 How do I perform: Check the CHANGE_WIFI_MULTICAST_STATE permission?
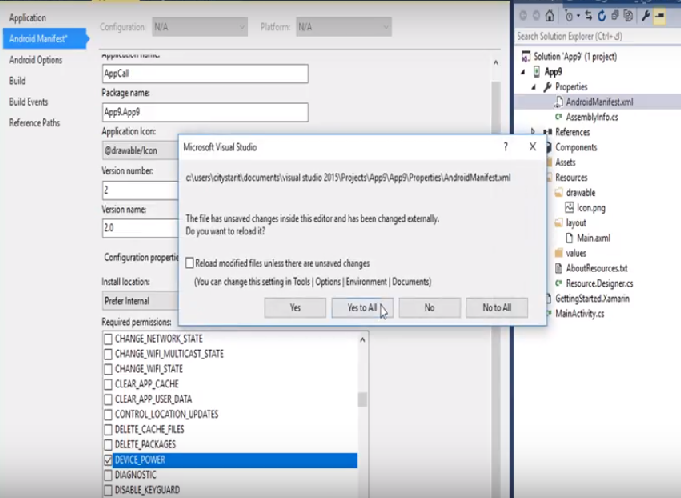pyautogui.click(x=108, y=354)
